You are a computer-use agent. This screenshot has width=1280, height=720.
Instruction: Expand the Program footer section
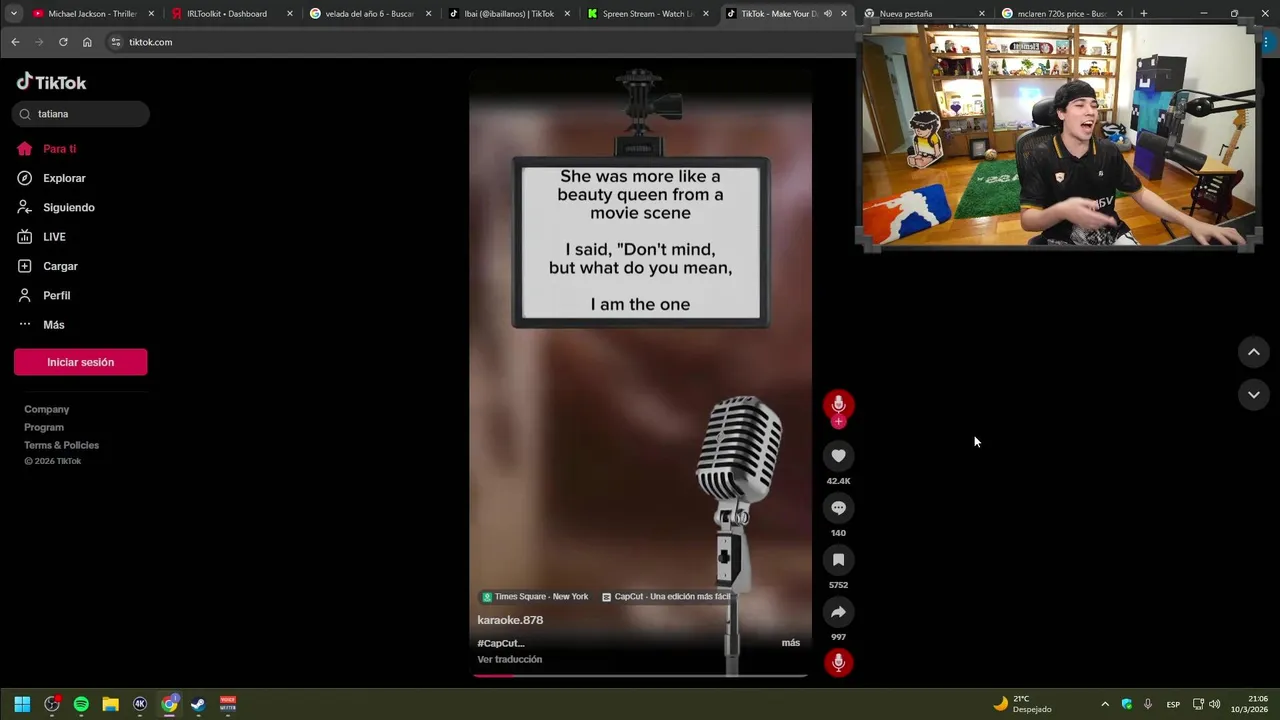44,427
